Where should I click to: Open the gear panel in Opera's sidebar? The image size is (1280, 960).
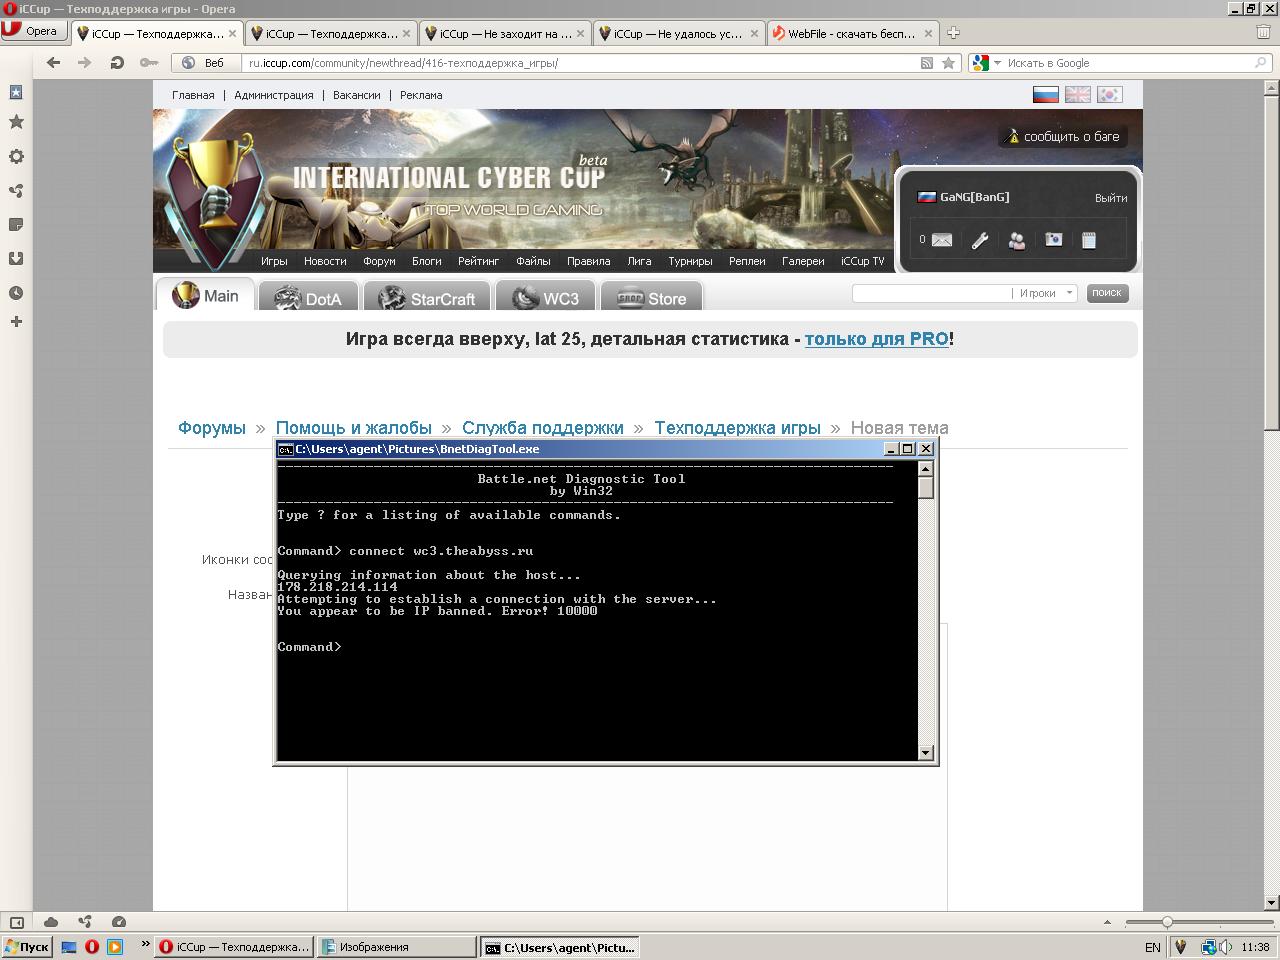point(16,157)
